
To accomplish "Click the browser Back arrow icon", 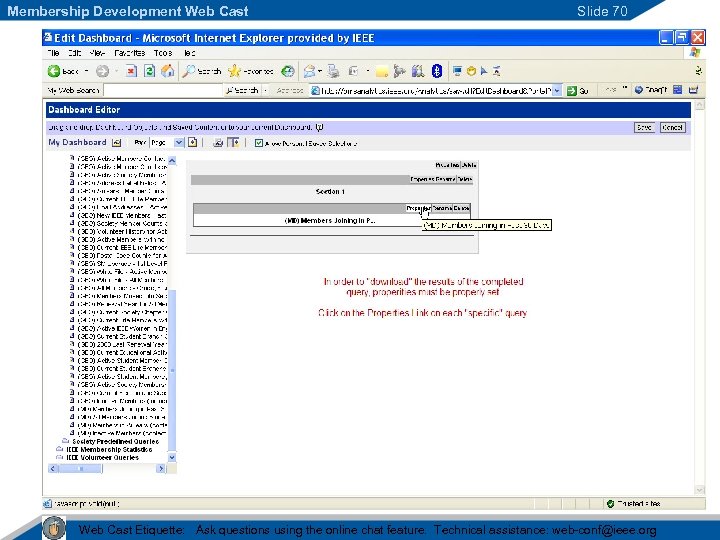I will 54,71.
